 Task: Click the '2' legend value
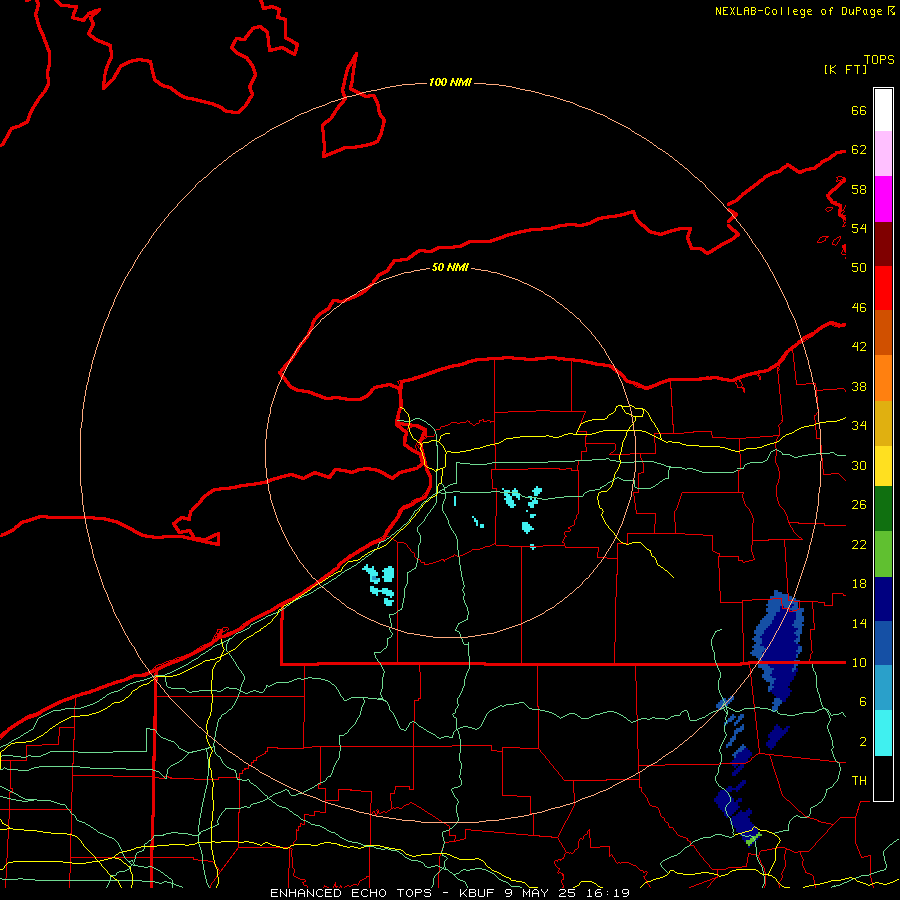click(862, 742)
